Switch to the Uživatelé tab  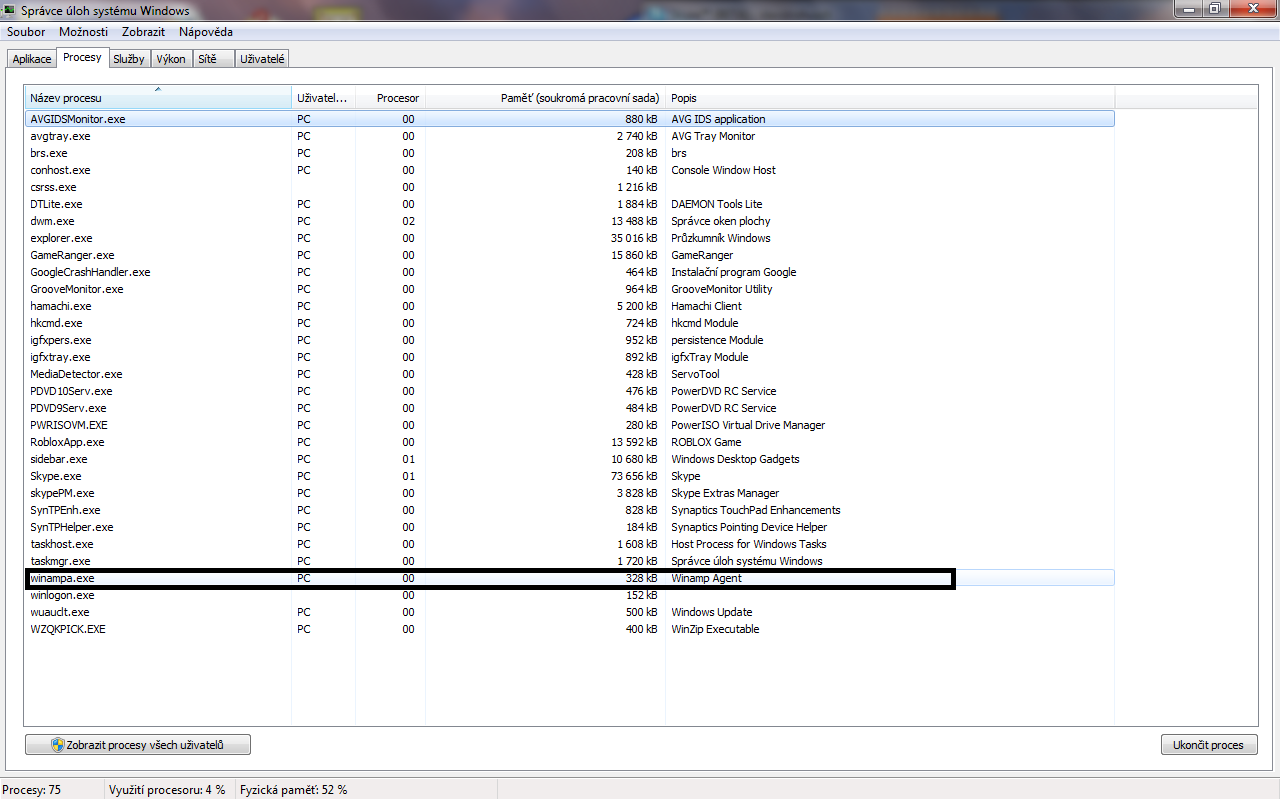[263, 59]
